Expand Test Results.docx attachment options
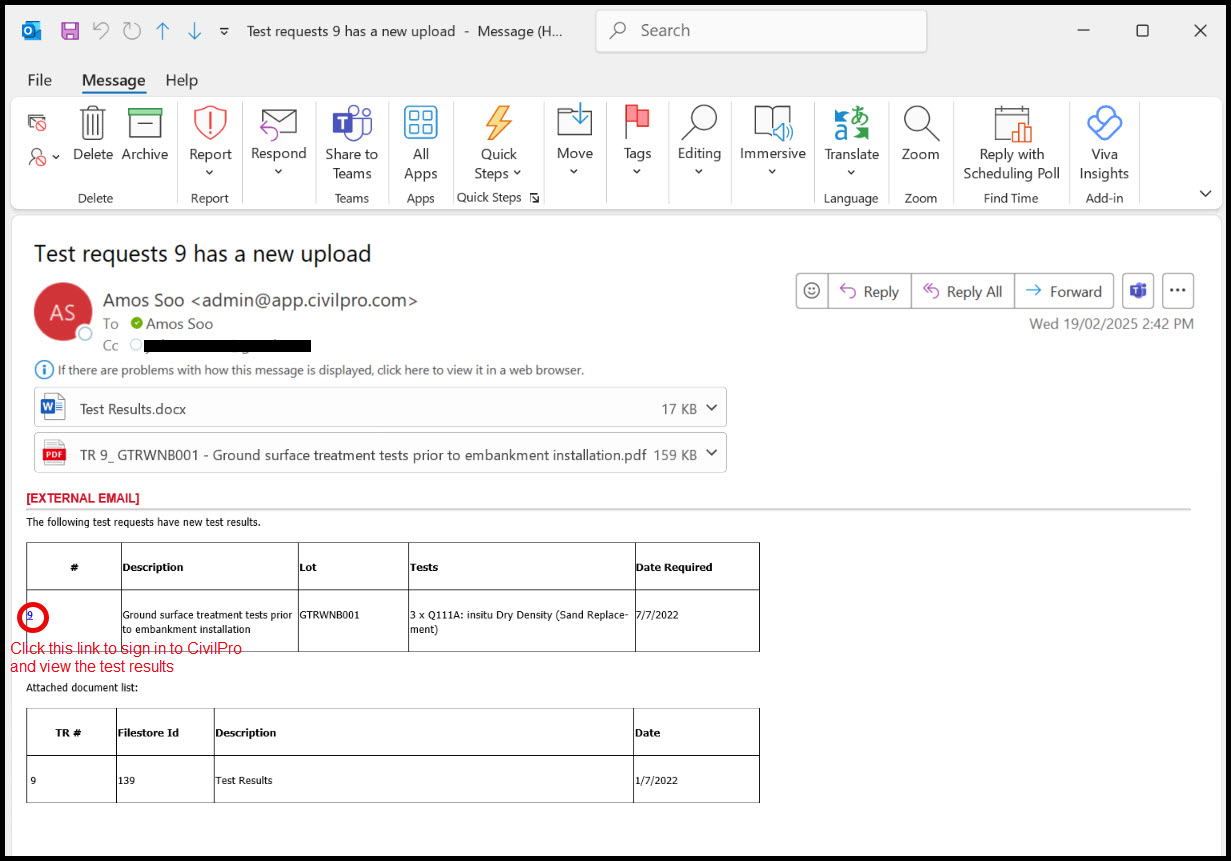1231x861 pixels. coord(711,408)
